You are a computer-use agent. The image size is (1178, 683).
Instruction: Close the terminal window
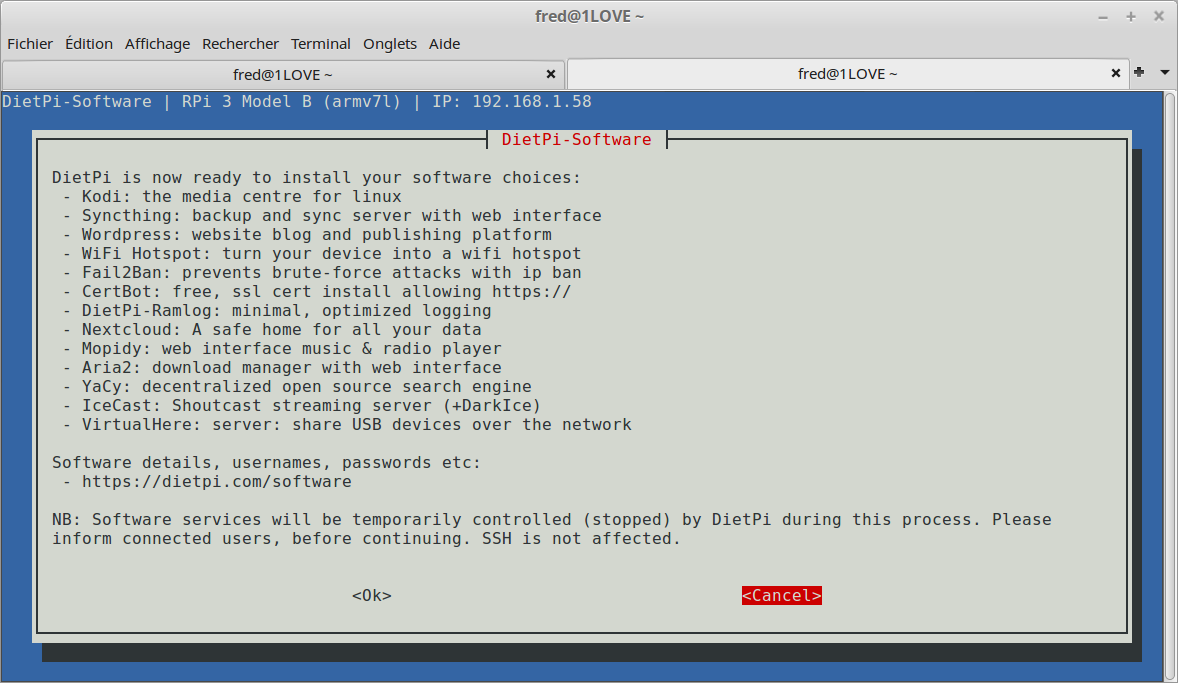click(x=1158, y=17)
